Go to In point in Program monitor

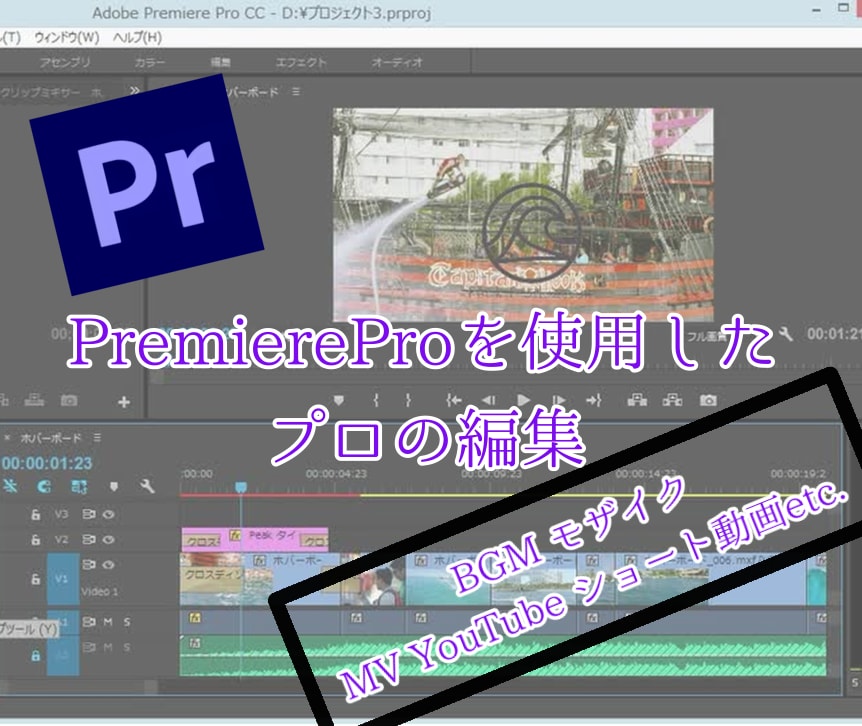(454, 400)
